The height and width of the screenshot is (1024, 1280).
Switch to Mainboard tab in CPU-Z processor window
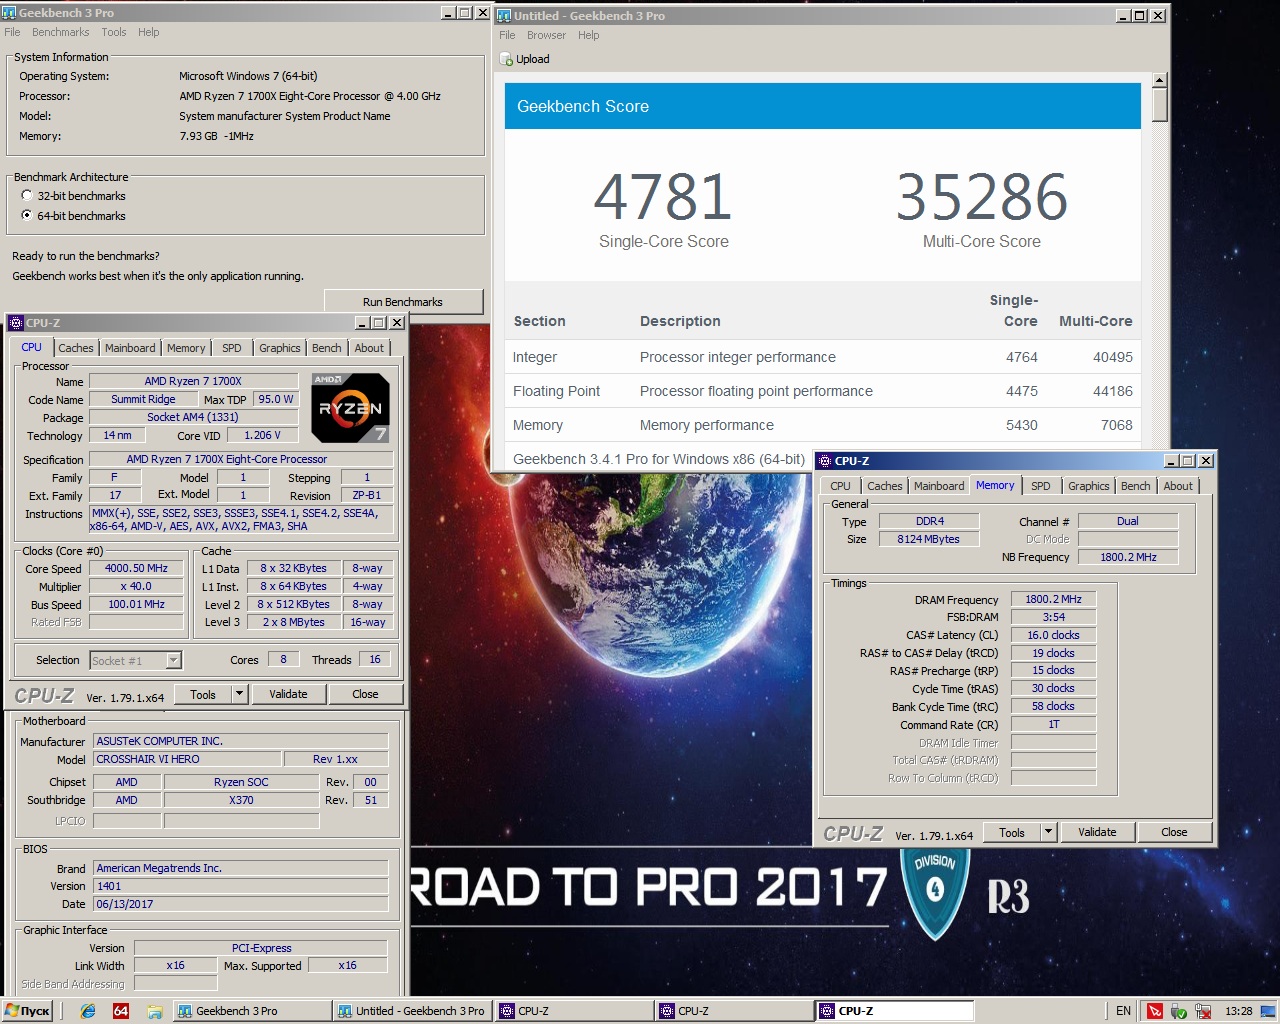[x=130, y=348]
